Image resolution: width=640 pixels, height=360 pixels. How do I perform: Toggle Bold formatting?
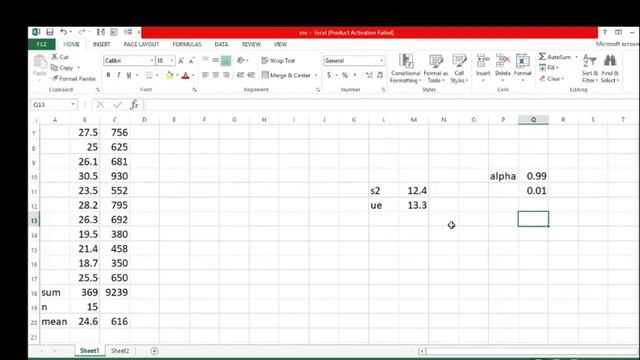pos(108,75)
